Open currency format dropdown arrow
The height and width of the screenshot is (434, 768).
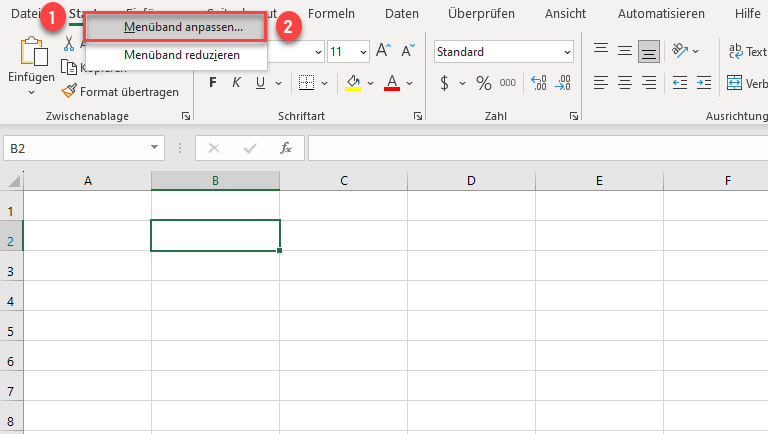pos(462,84)
